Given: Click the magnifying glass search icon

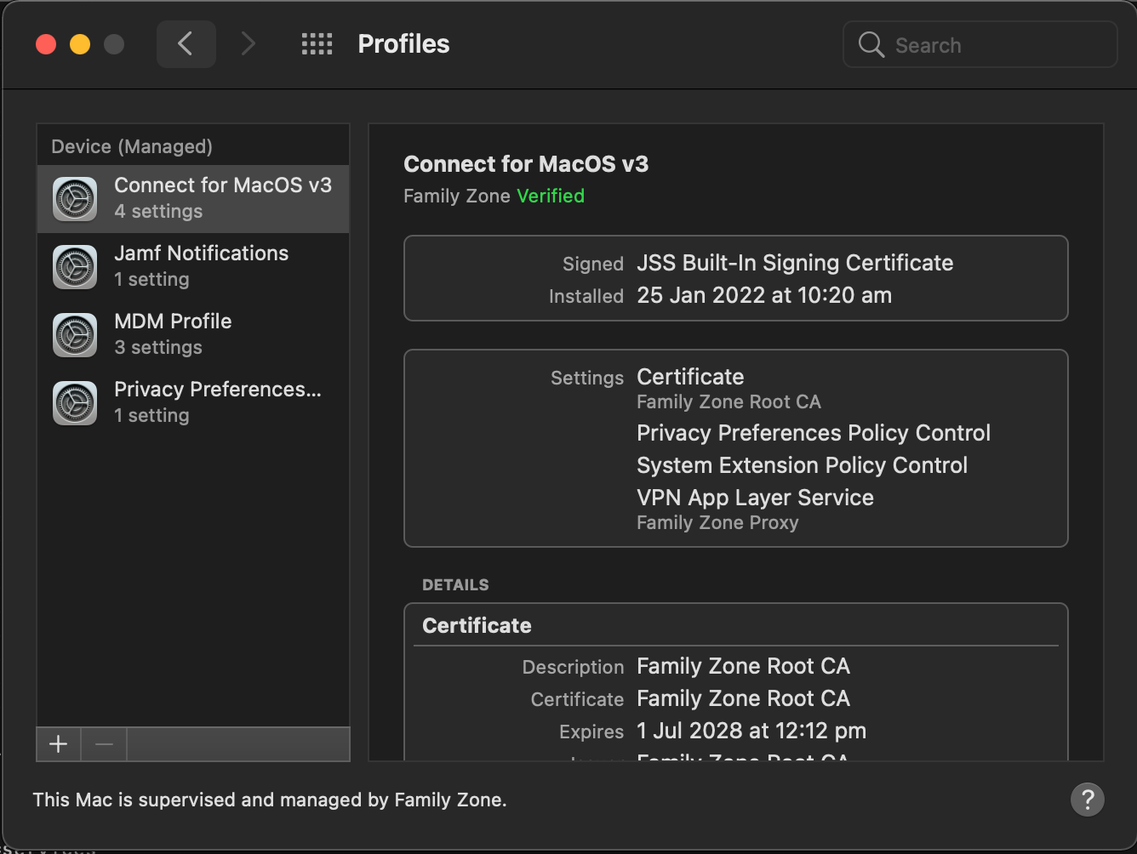Looking at the screenshot, I should [x=871, y=45].
